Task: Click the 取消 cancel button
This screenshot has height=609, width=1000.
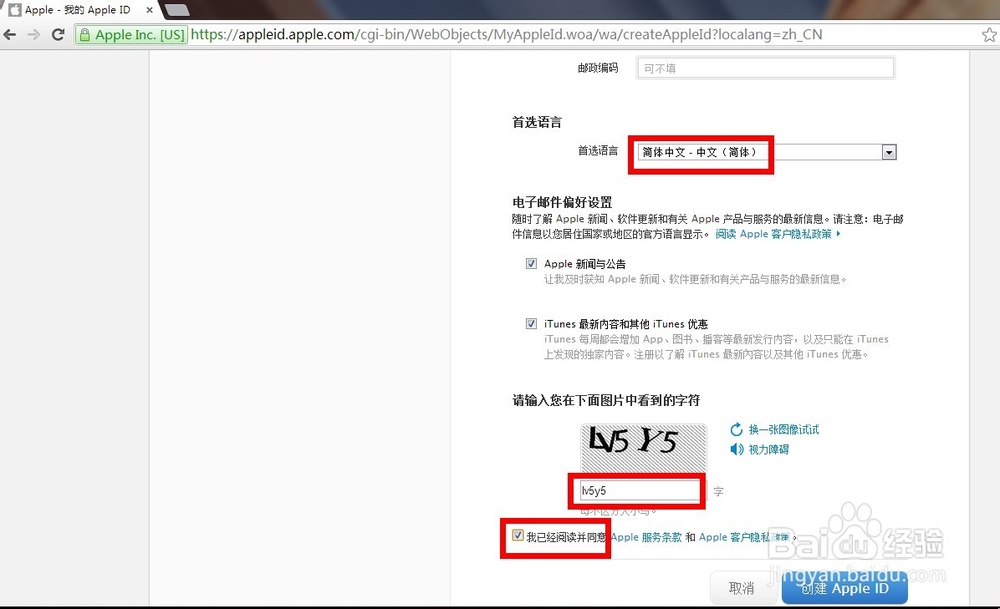Action: click(x=742, y=588)
